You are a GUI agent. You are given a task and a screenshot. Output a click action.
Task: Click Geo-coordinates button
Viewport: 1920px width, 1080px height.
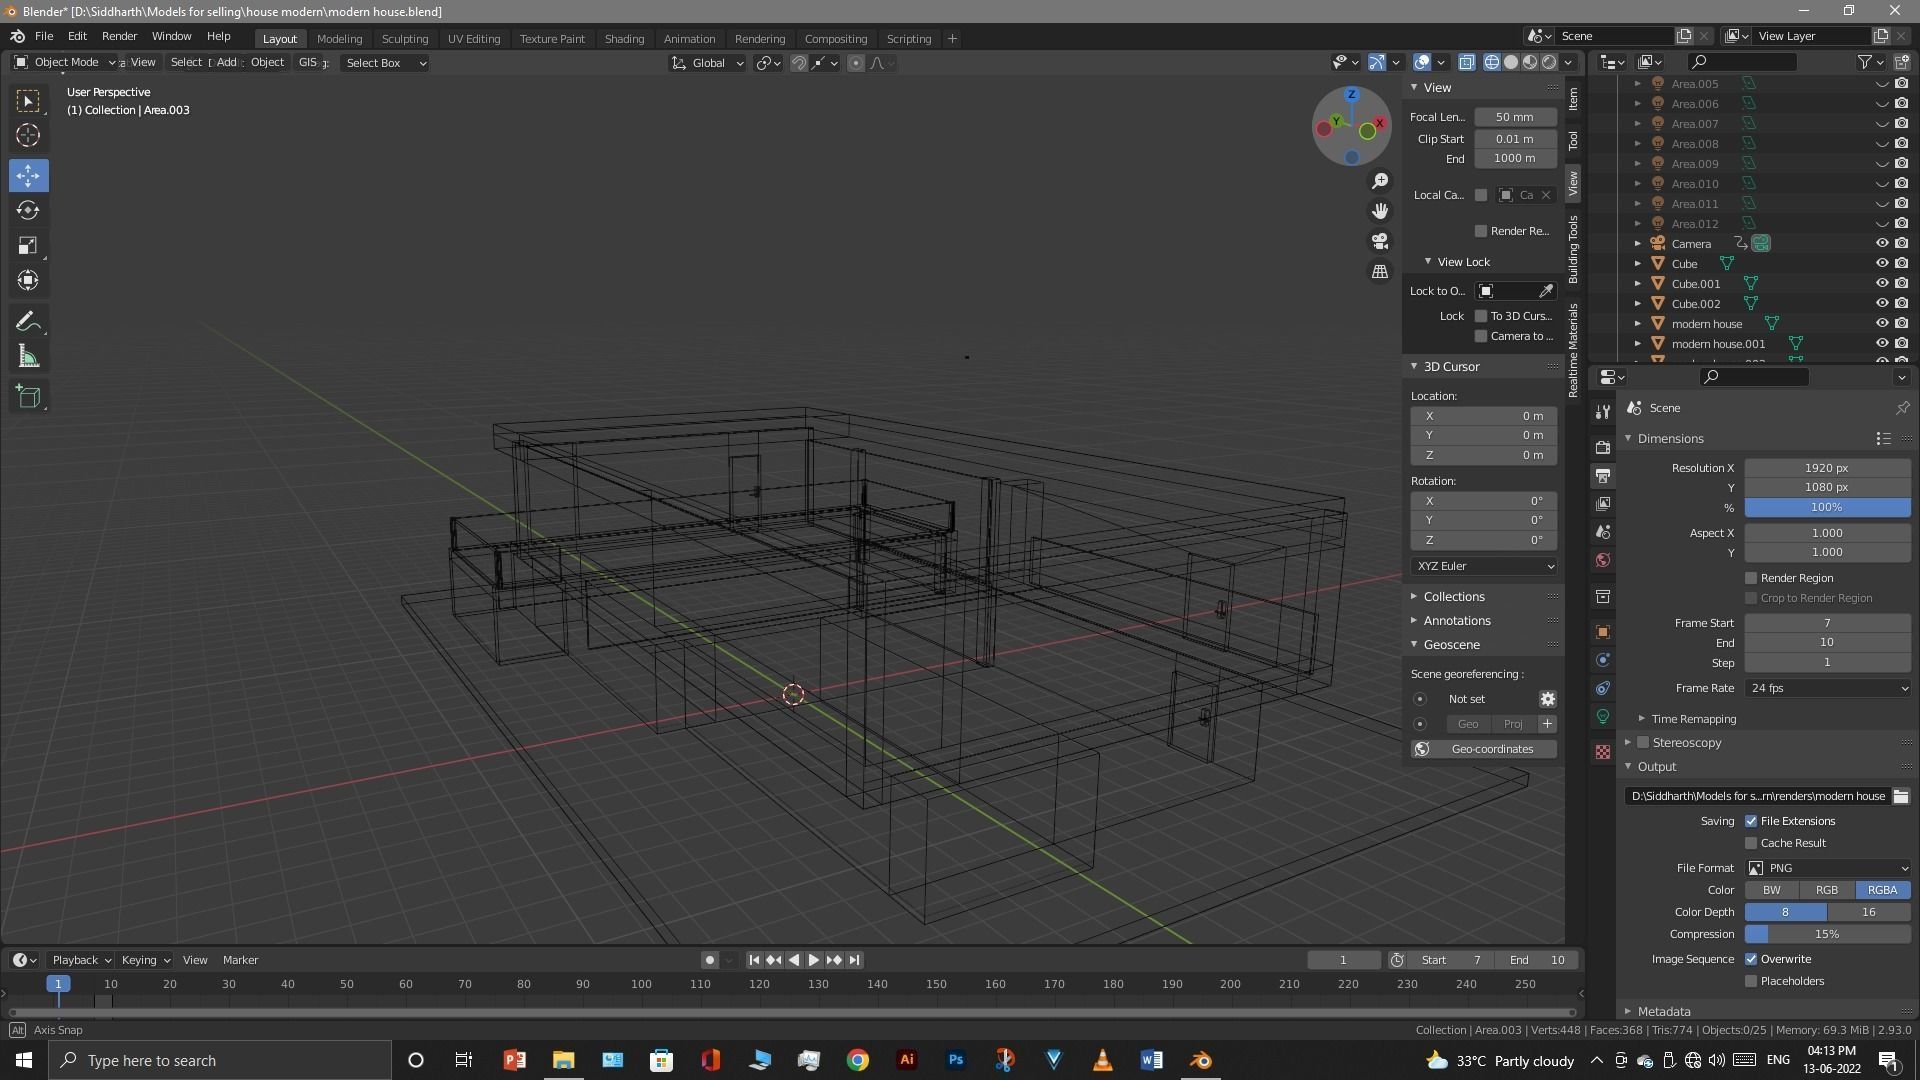(x=1484, y=749)
